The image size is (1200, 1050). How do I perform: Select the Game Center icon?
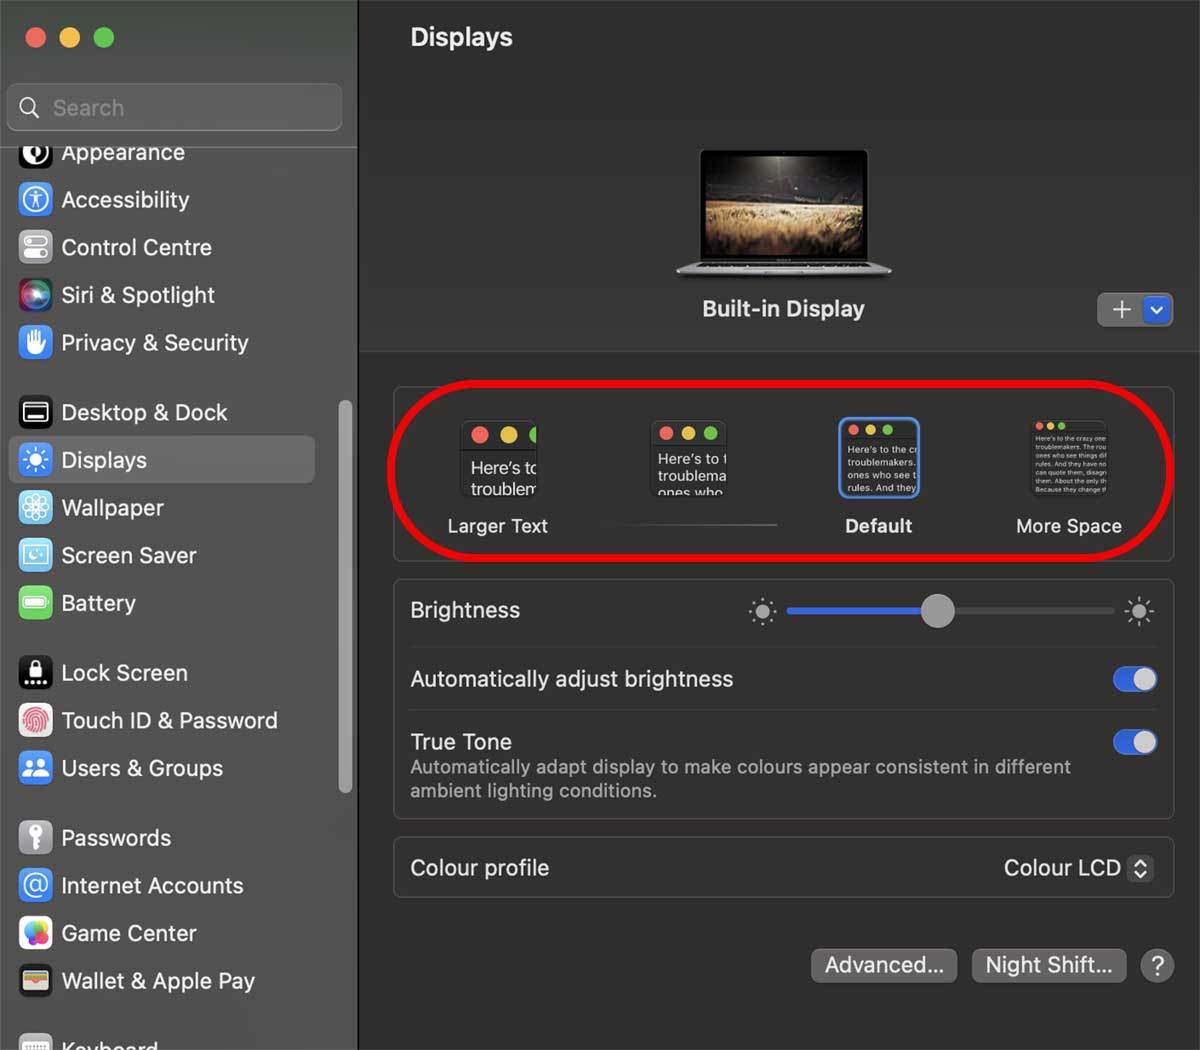[x=36, y=933]
